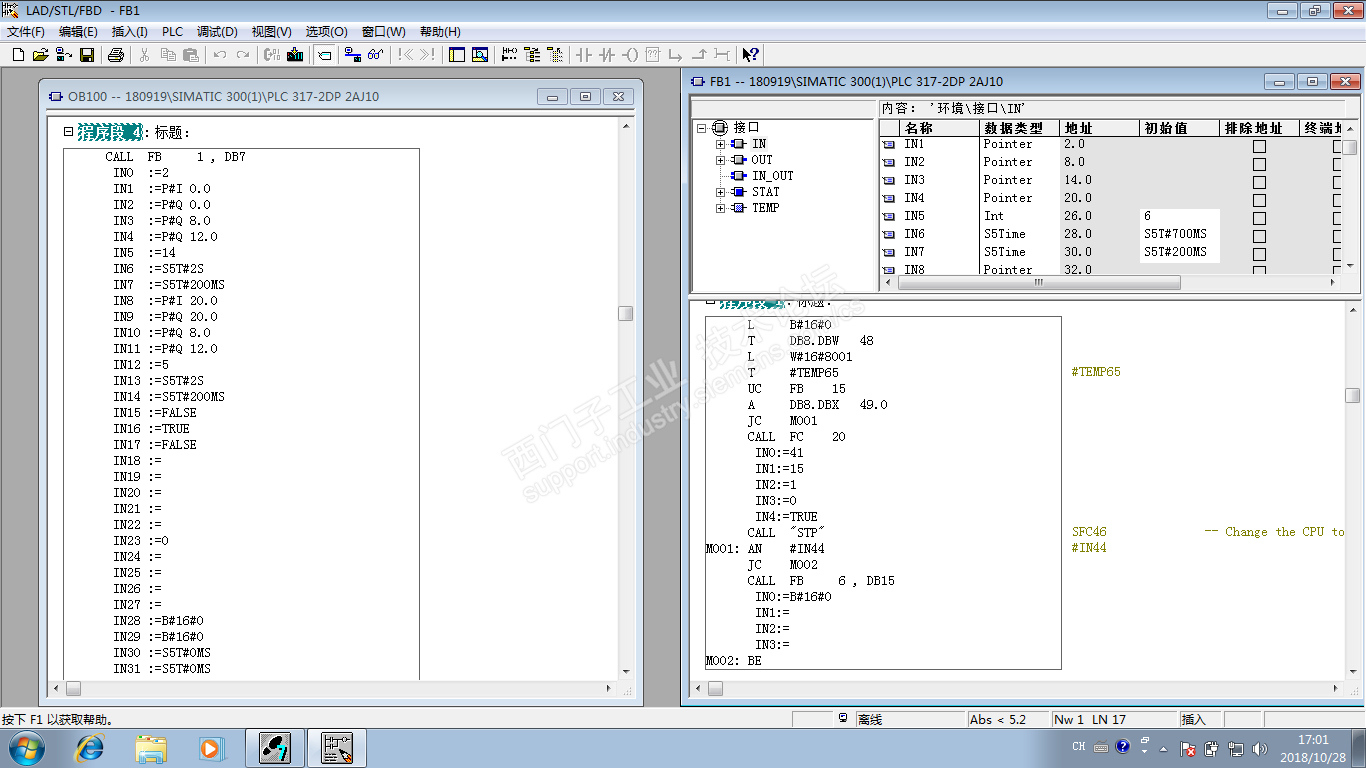Show hidden system tray icons
The height and width of the screenshot is (768, 1366).
(x=1163, y=748)
